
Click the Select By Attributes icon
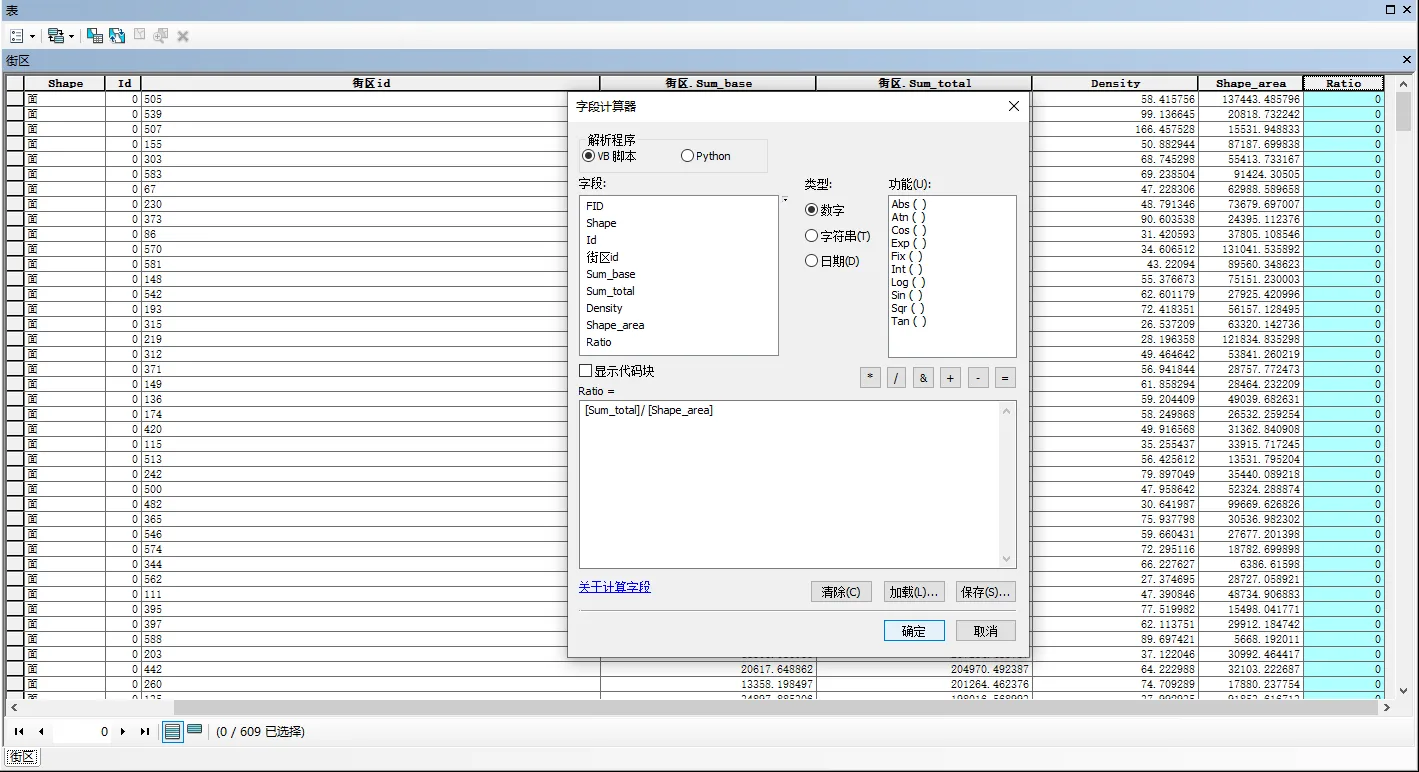95,36
